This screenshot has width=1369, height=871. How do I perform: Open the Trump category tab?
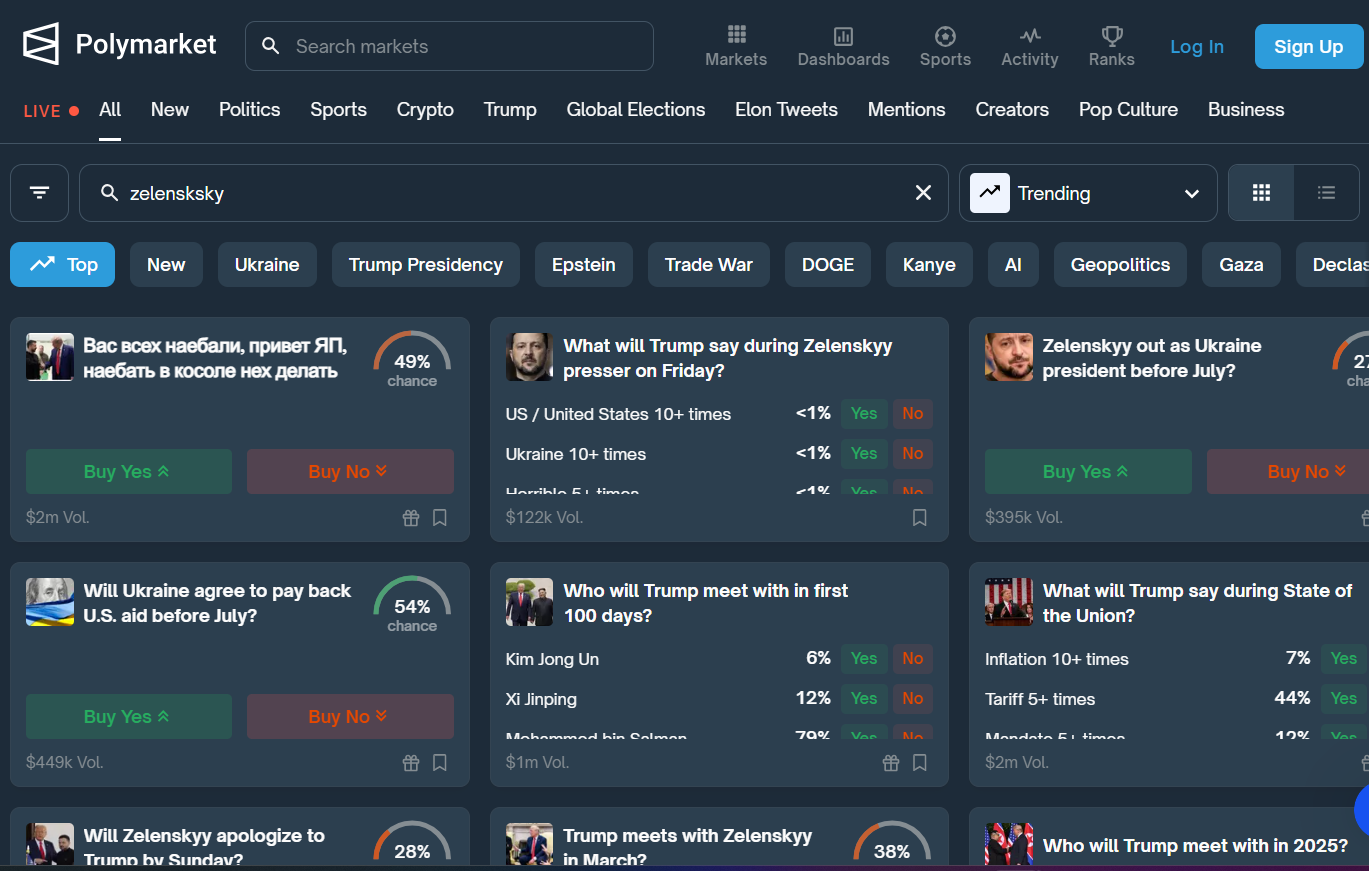(510, 110)
